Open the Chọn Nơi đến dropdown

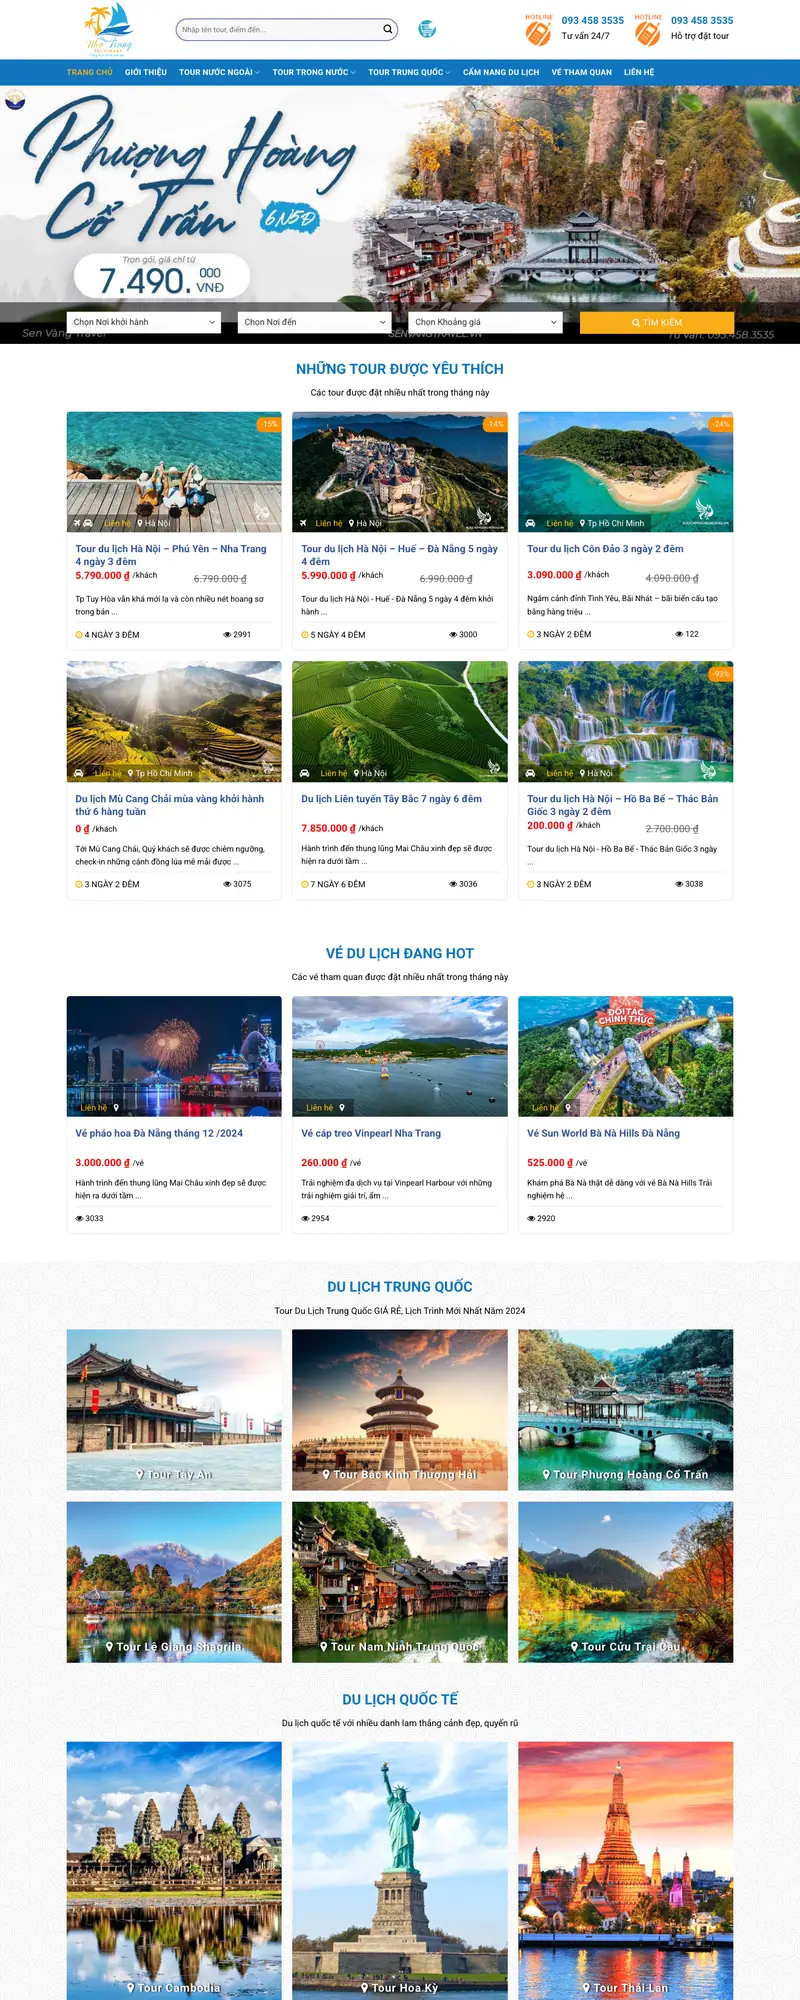tap(314, 322)
